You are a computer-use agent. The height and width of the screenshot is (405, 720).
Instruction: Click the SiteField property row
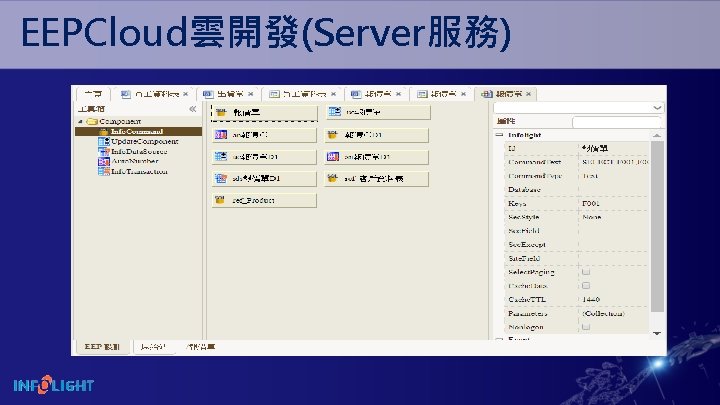578,259
